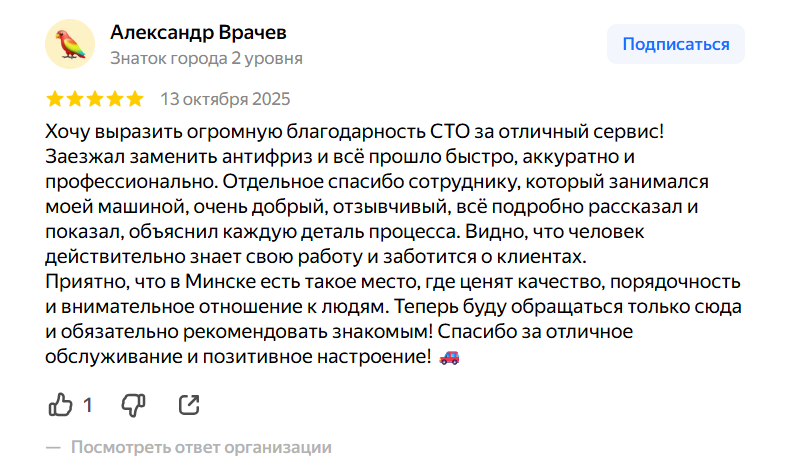806x472 pixels.
Task: Like the review with thumbs-up icon
Action: pos(61,405)
